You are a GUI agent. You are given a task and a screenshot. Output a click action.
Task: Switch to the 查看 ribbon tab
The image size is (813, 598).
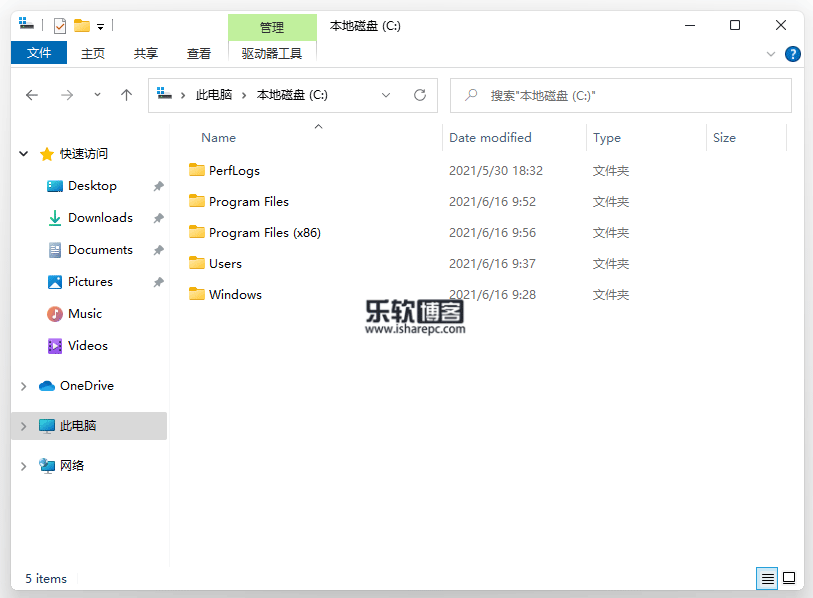(195, 53)
